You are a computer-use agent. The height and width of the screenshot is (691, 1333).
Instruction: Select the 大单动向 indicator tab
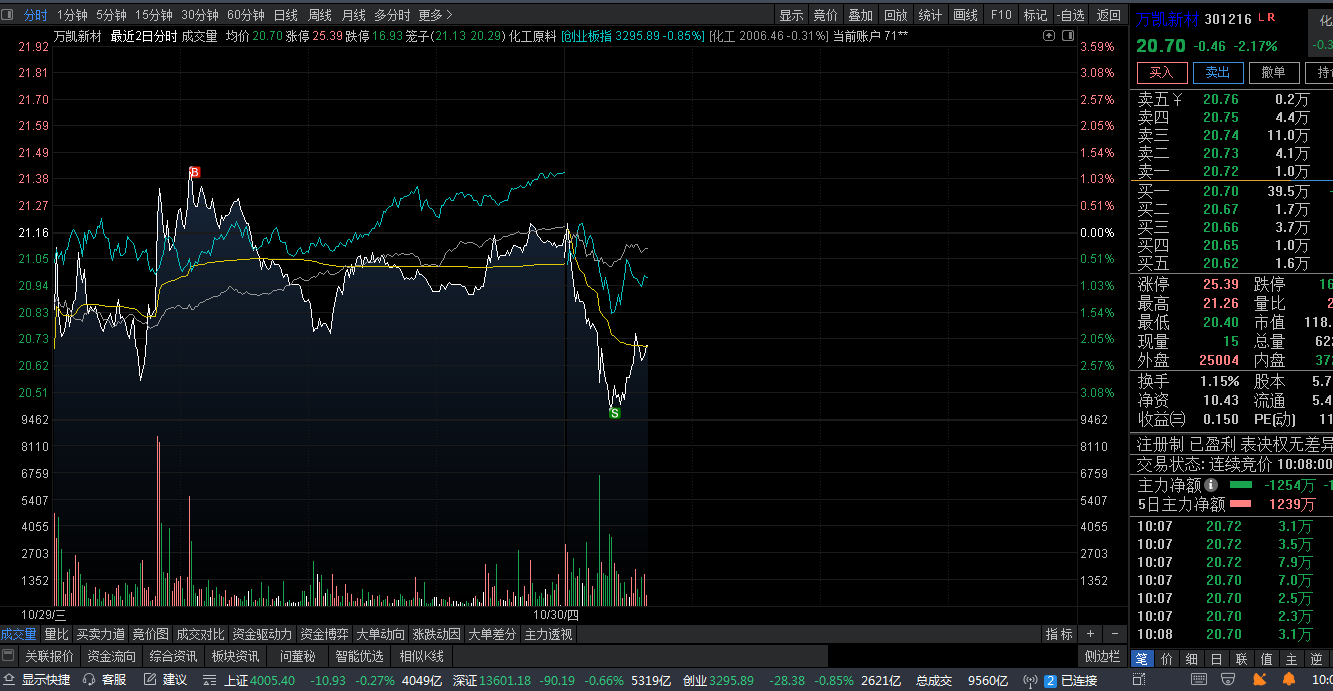(380, 634)
